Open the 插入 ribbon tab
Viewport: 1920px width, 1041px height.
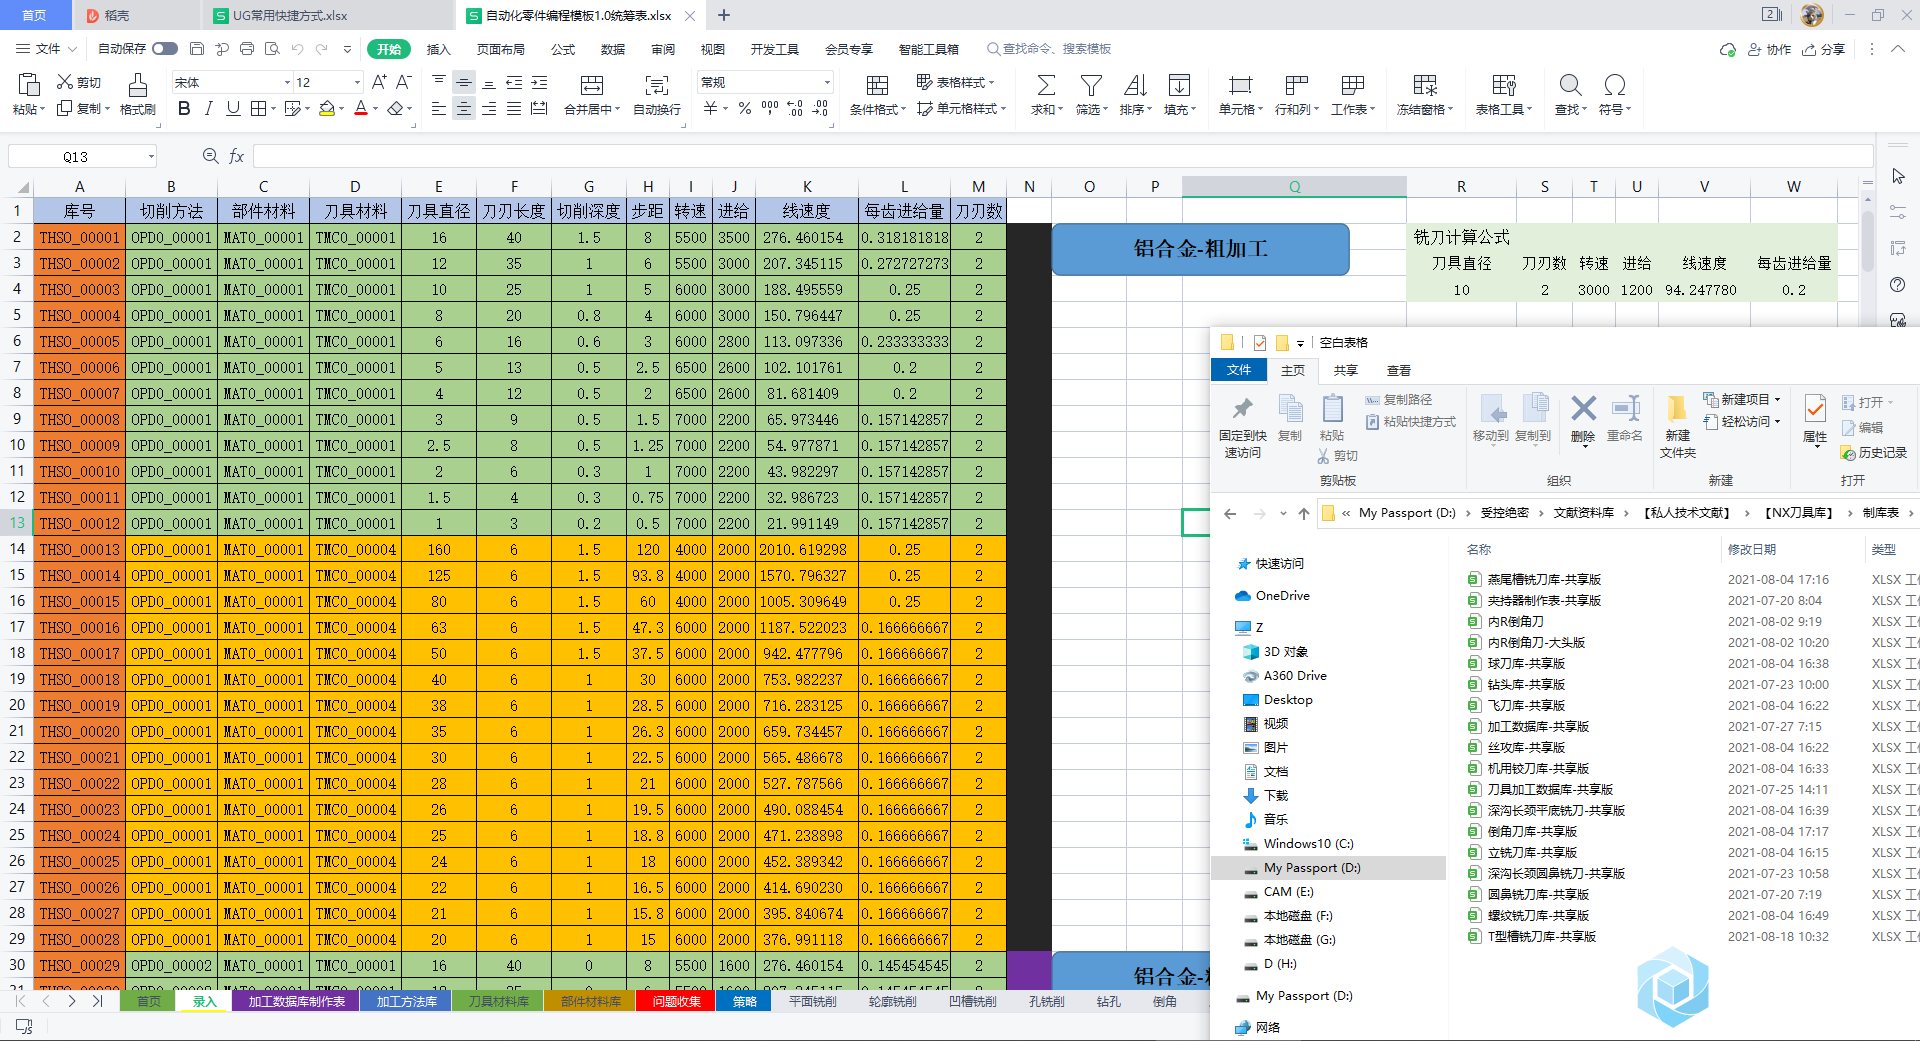[x=439, y=49]
